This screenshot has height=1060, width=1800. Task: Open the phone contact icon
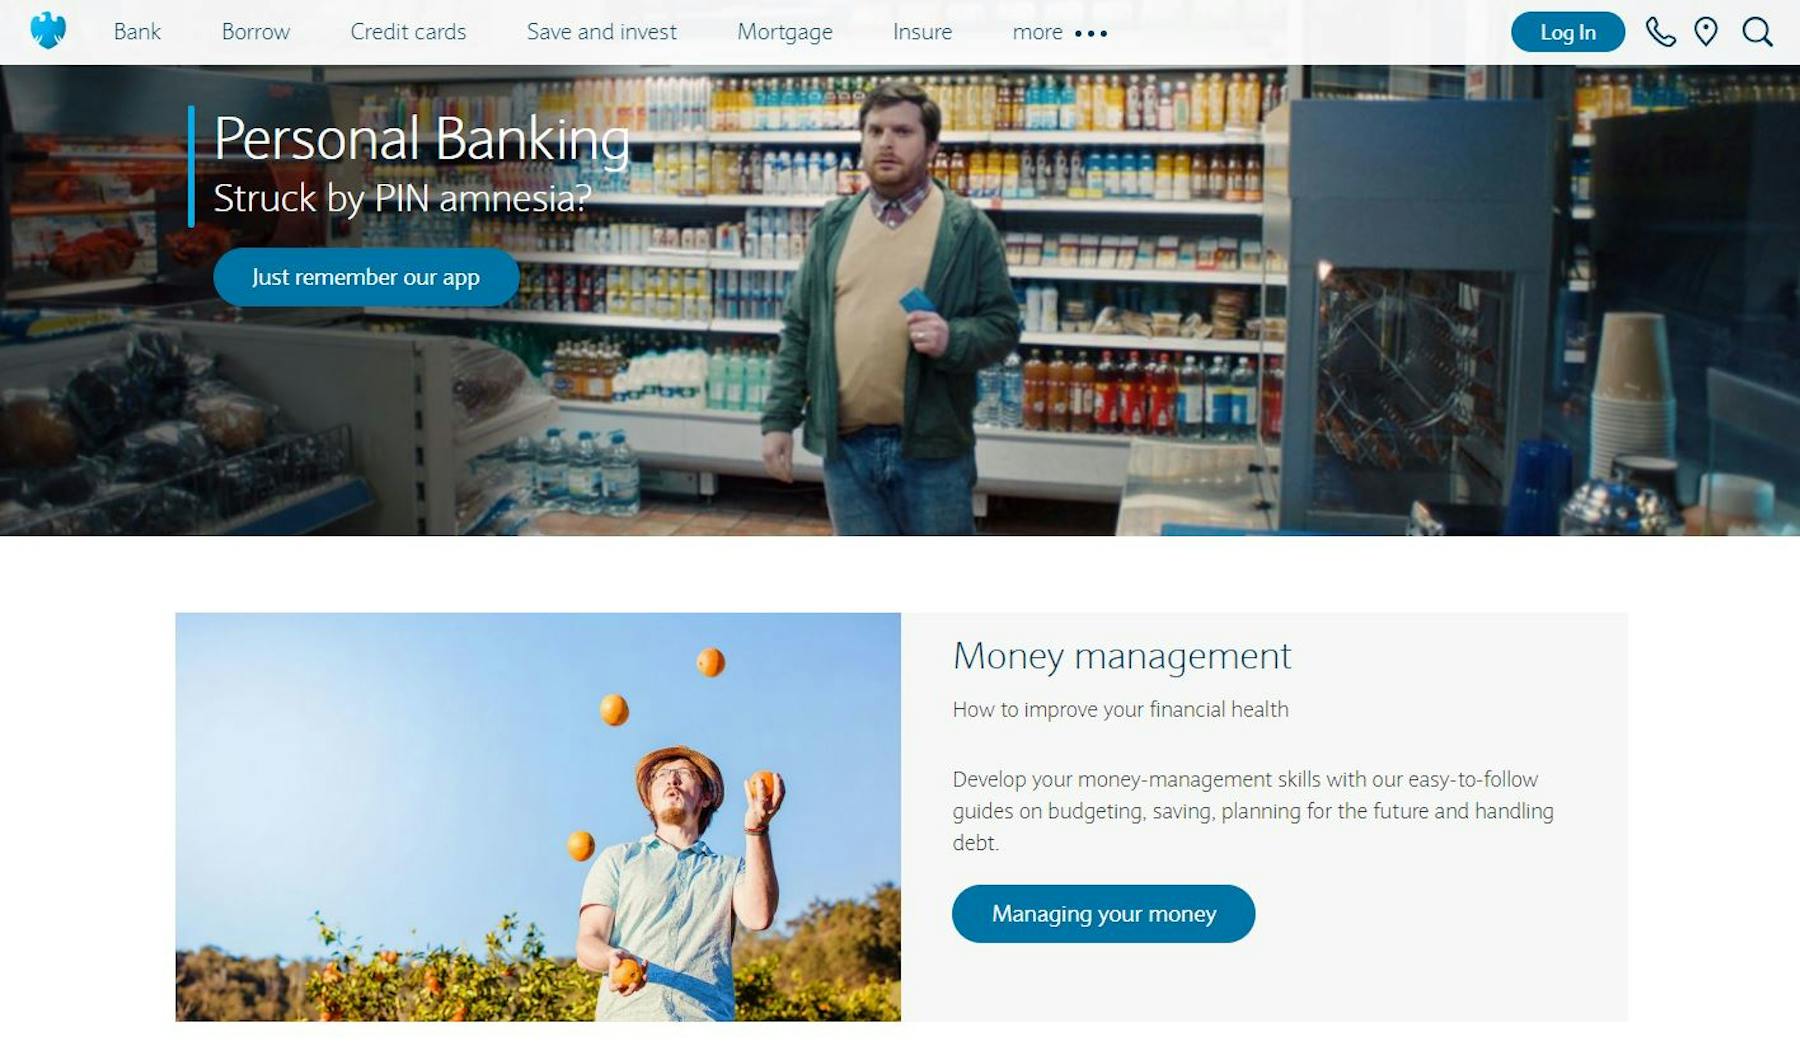click(1660, 32)
